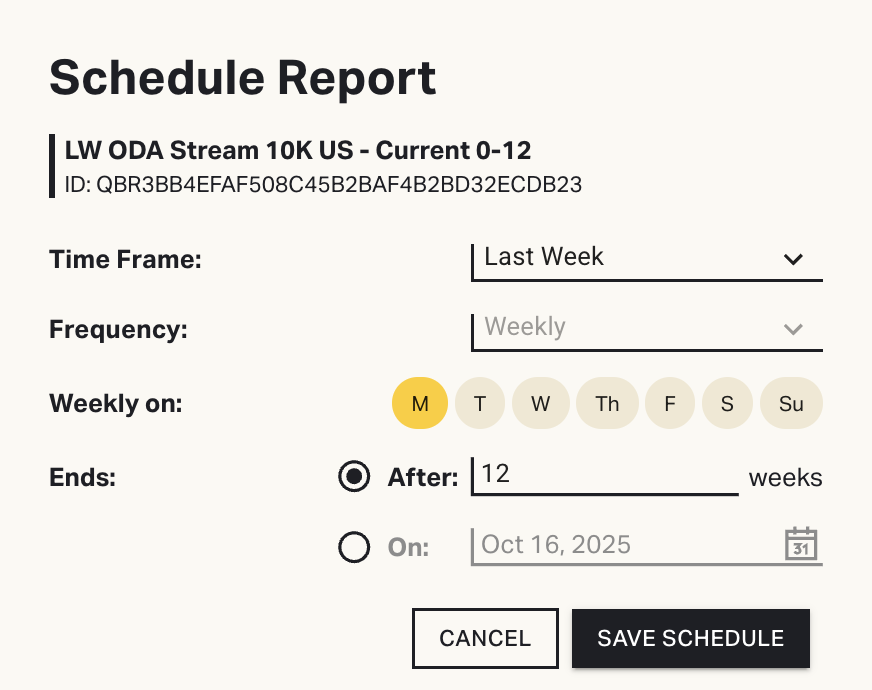Screen dimensions: 872x690
Task: Click the Cancel button
Action: 485,638
